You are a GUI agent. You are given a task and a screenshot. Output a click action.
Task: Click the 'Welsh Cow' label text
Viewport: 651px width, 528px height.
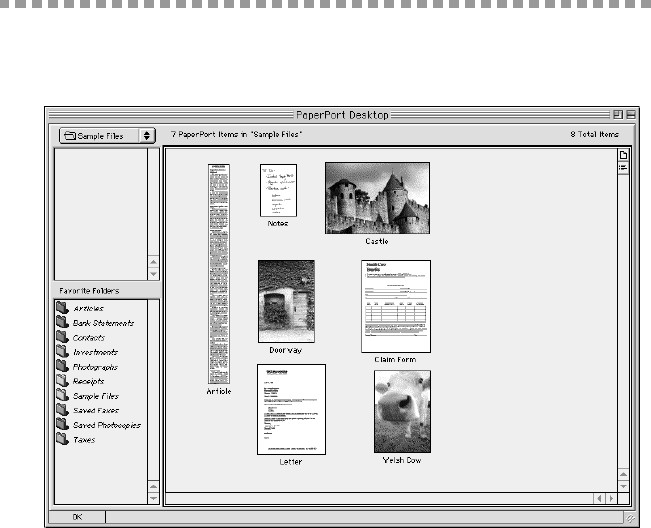pos(402,460)
